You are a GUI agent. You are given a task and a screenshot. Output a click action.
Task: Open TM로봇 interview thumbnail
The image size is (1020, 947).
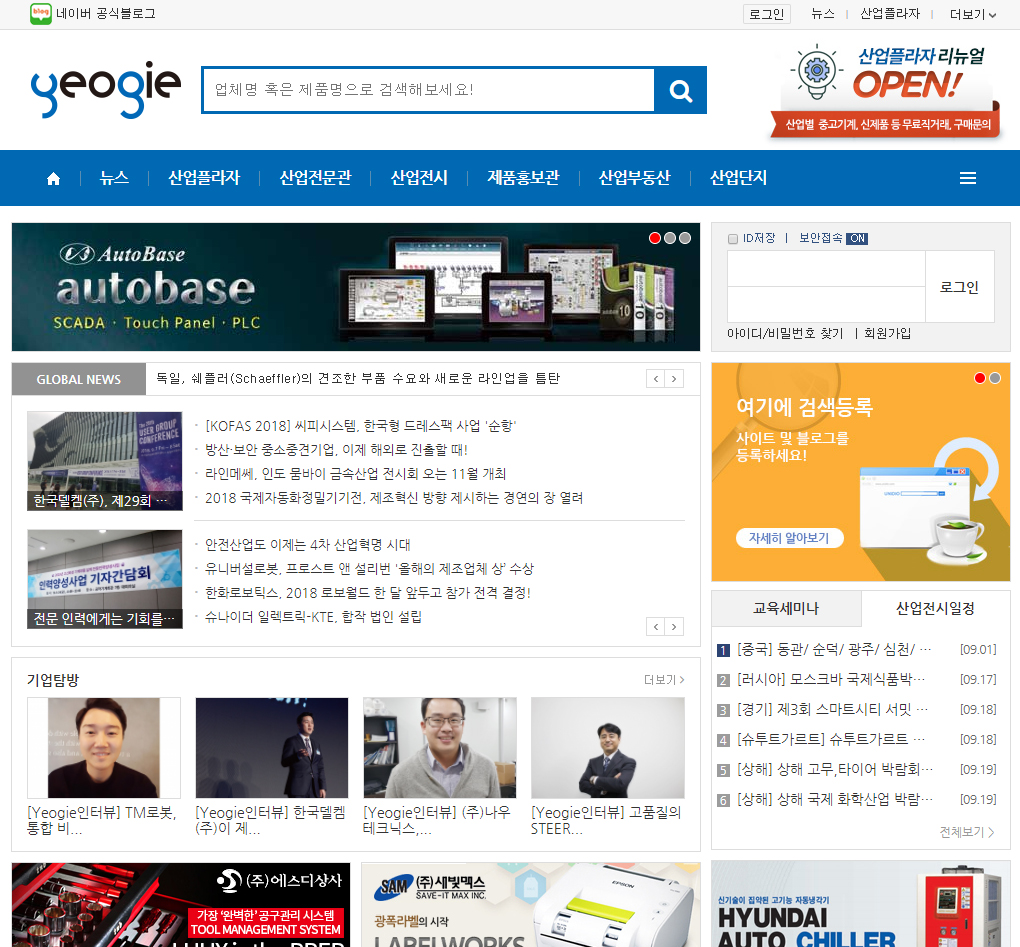[104, 748]
